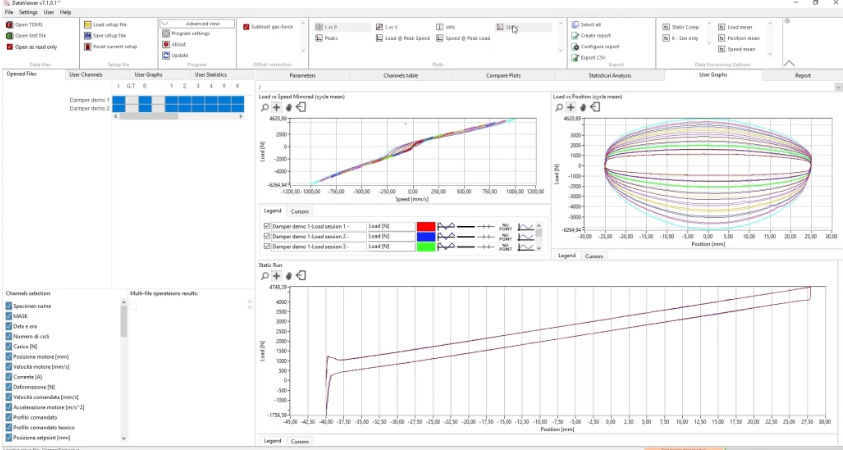Select the L vs V plot
Image resolution: width=843 pixels, height=450 pixels.
click(x=387, y=27)
